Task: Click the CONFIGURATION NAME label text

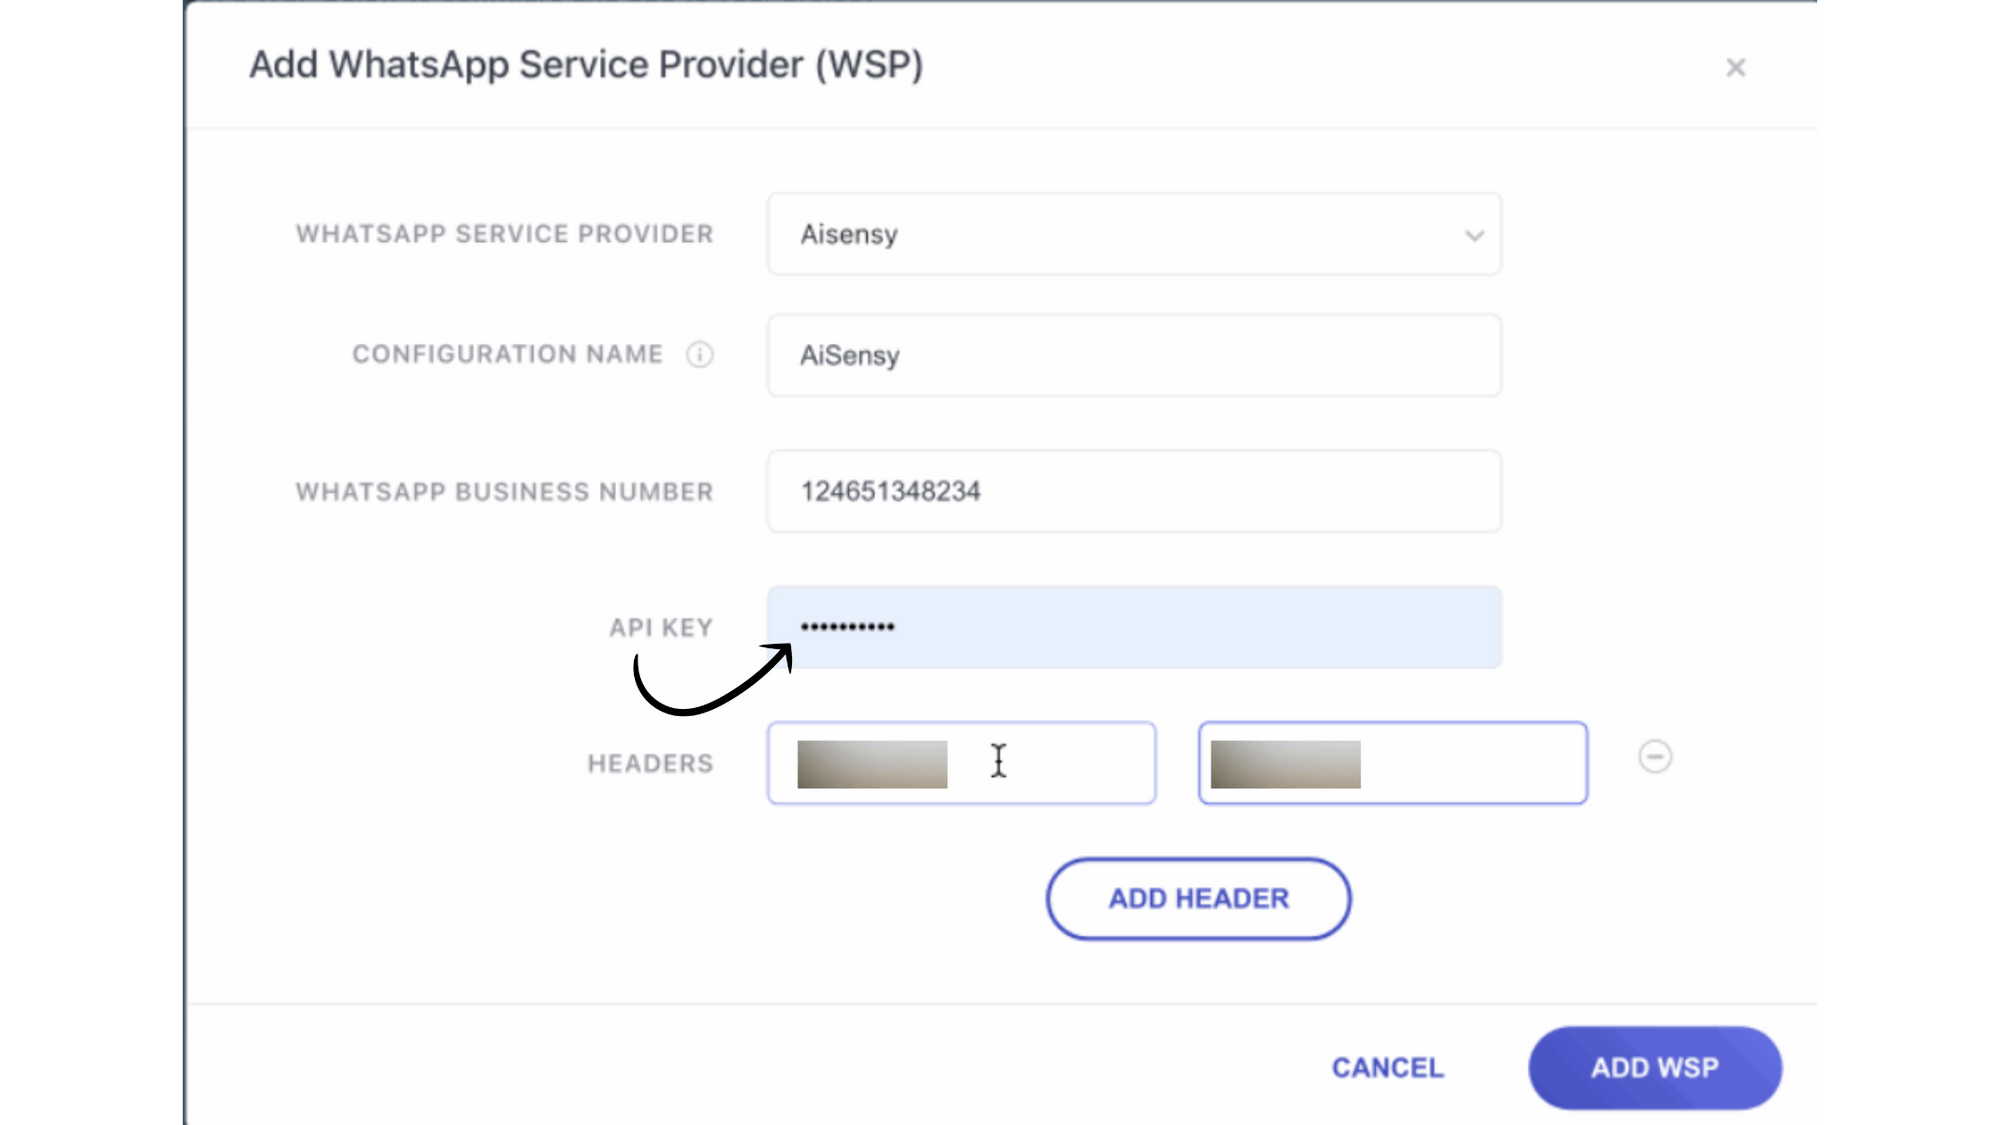Action: 508,355
